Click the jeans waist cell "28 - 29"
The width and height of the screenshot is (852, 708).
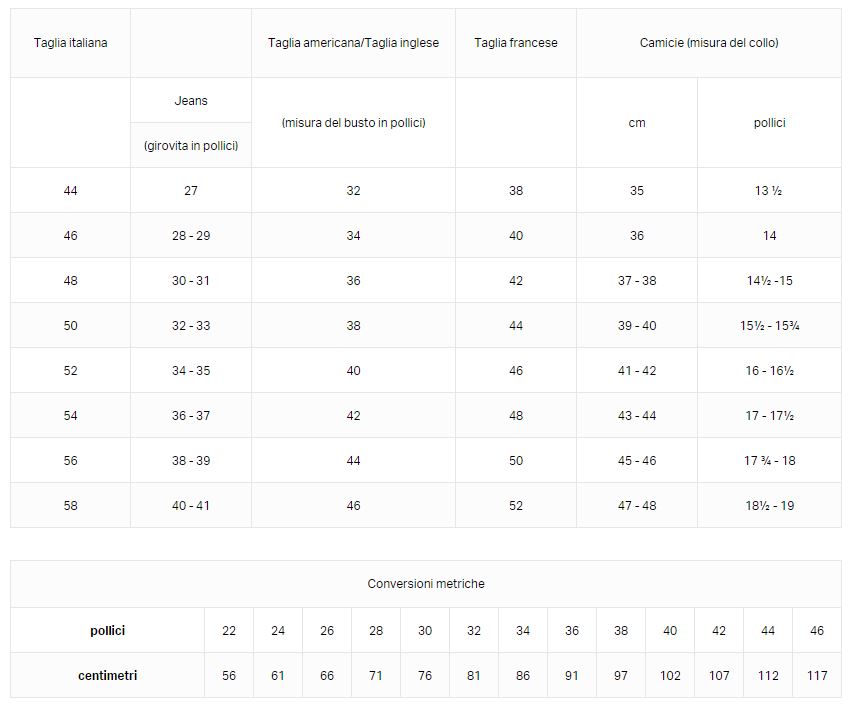point(191,236)
